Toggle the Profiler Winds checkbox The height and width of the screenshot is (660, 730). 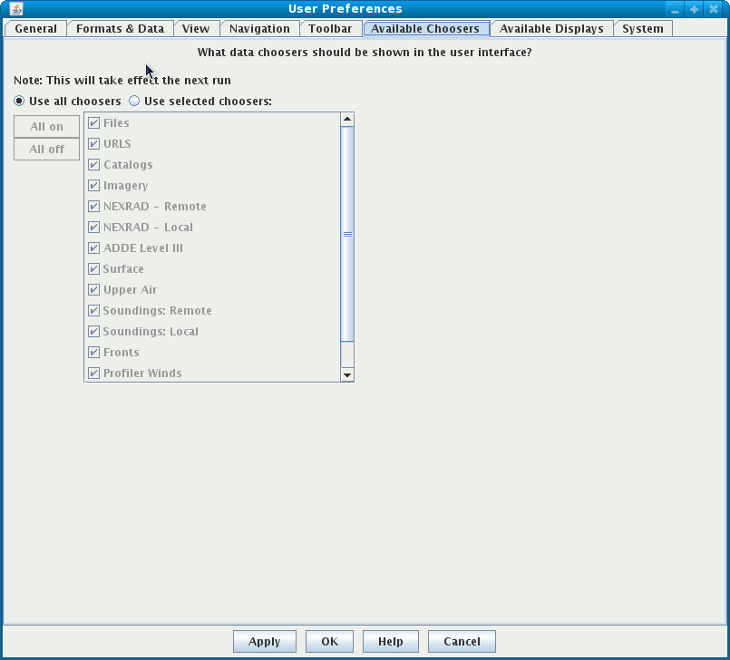click(x=94, y=373)
